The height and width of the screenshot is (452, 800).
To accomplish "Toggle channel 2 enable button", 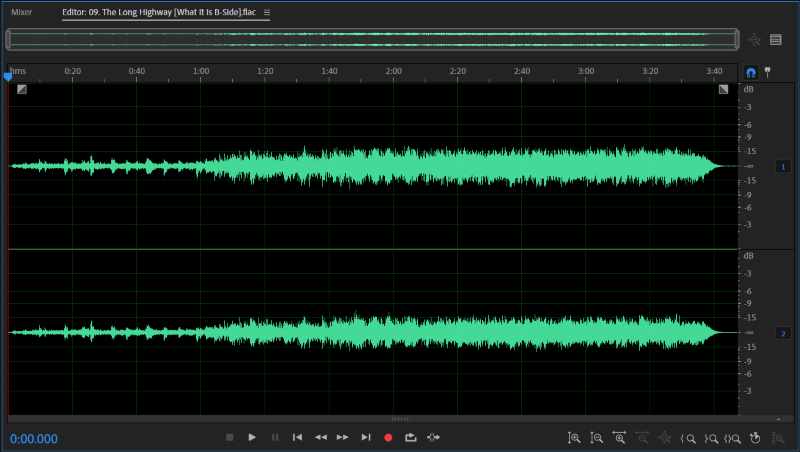I will coord(783,333).
